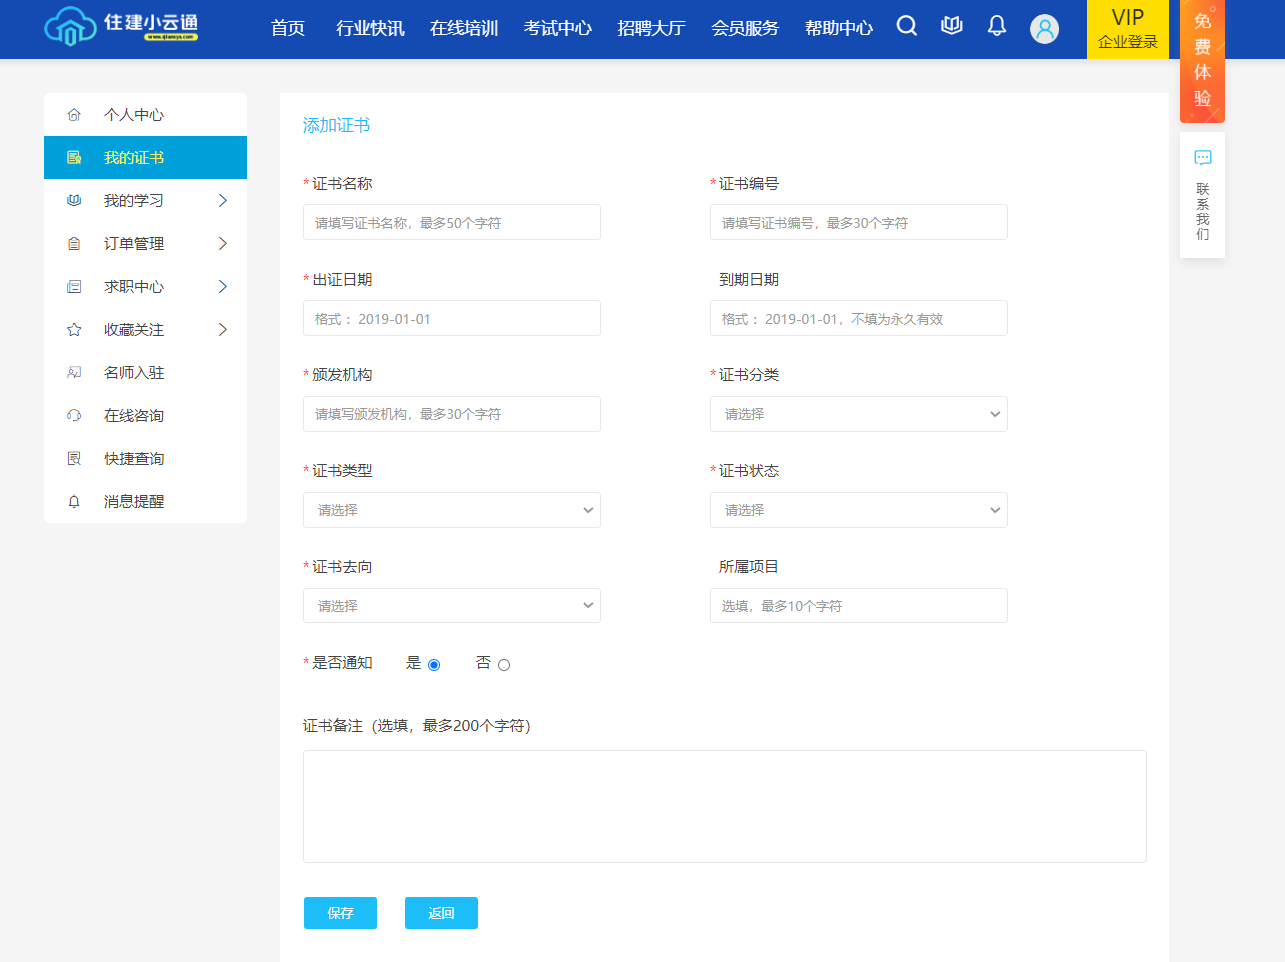Click the 证书名称 input field
Image resolution: width=1285 pixels, height=962 pixels.
[x=451, y=222]
